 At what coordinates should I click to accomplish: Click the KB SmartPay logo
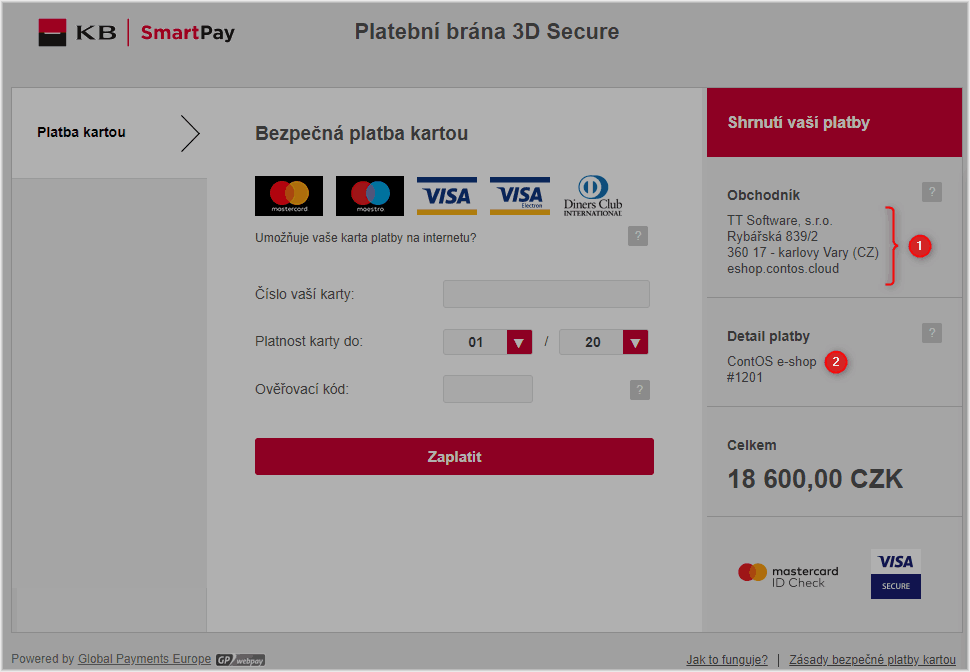click(x=137, y=32)
